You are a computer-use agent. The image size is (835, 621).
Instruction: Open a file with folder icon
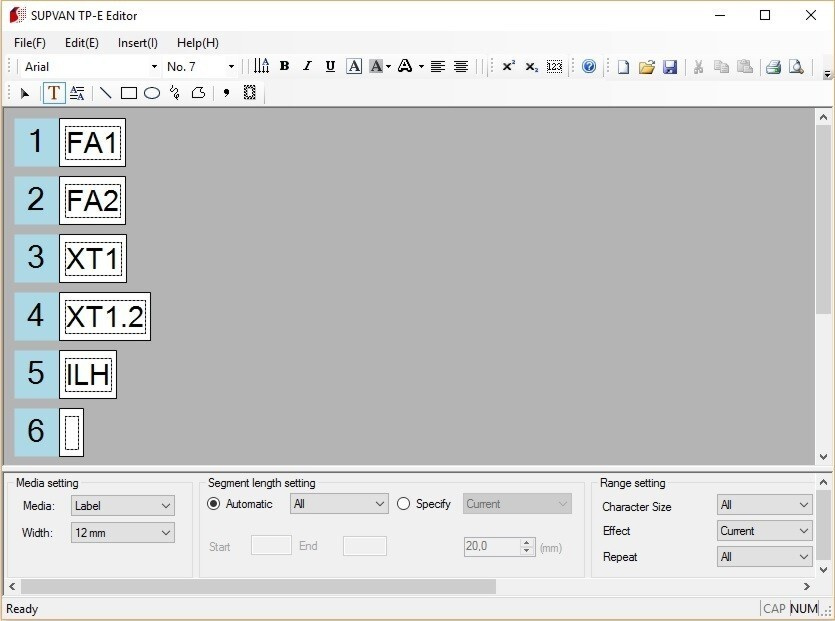(x=647, y=67)
